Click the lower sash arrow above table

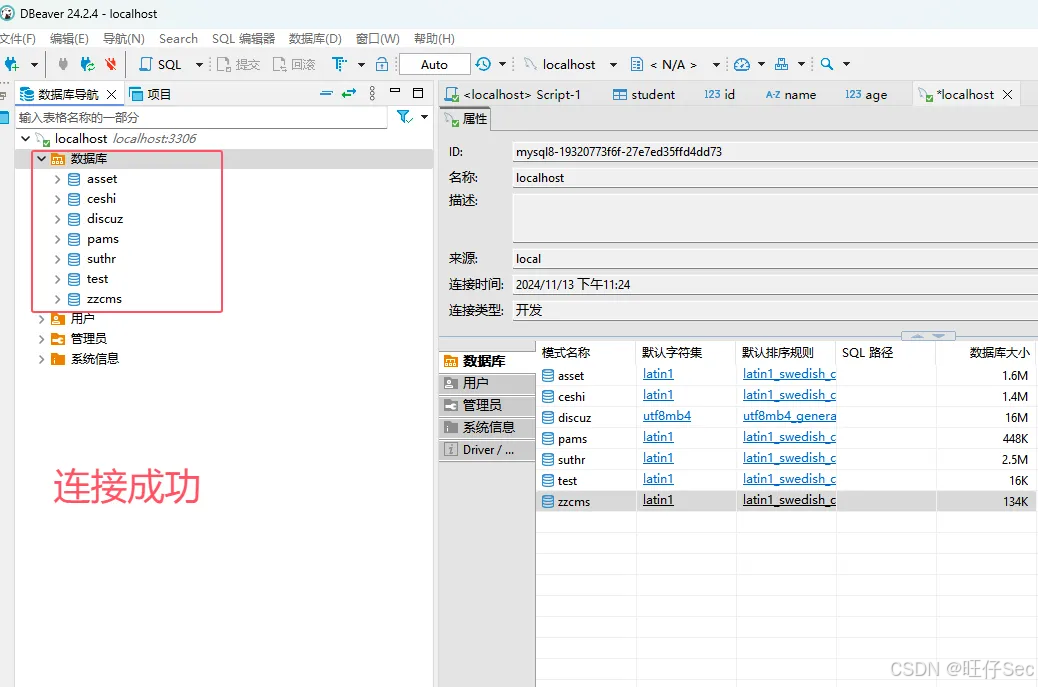(x=939, y=336)
